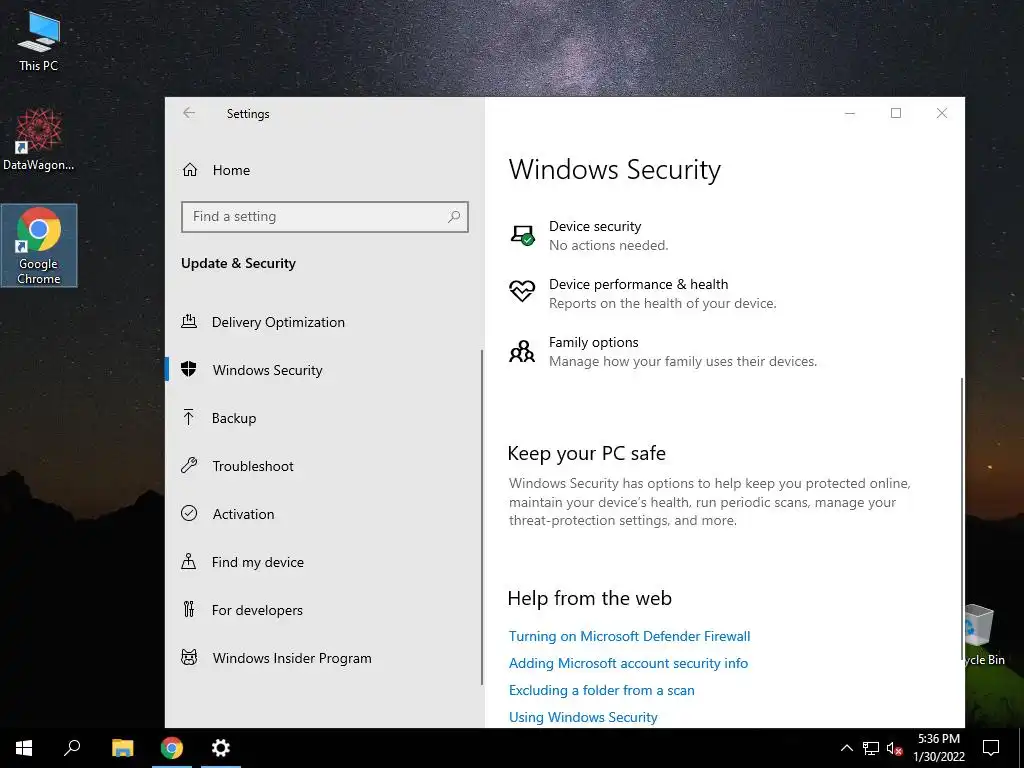Image resolution: width=1024 pixels, height=768 pixels.
Task: Click into the Find a setting field
Action: pyautogui.click(x=325, y=216)
